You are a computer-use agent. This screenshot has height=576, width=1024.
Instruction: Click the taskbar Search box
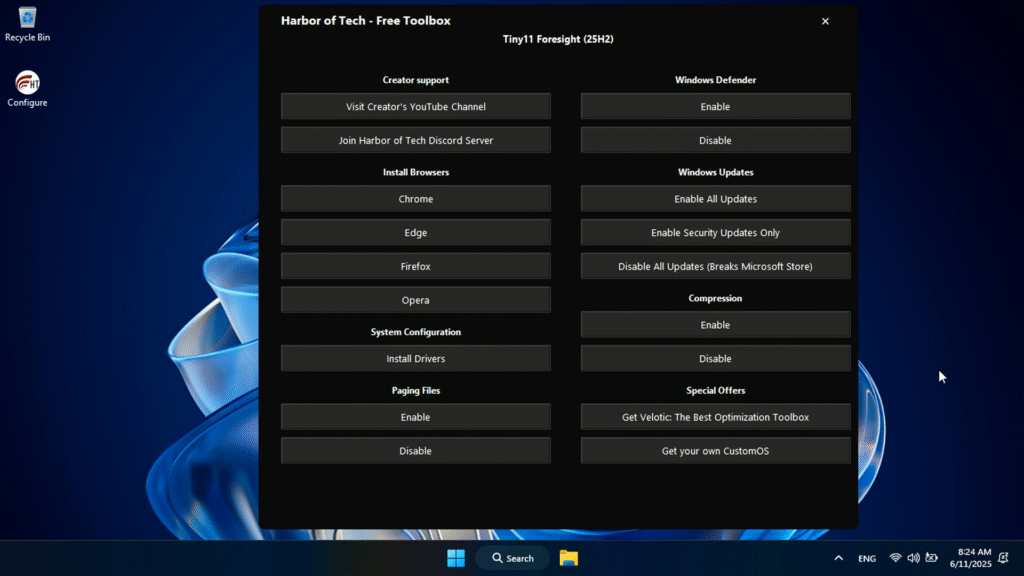(513, 558)
